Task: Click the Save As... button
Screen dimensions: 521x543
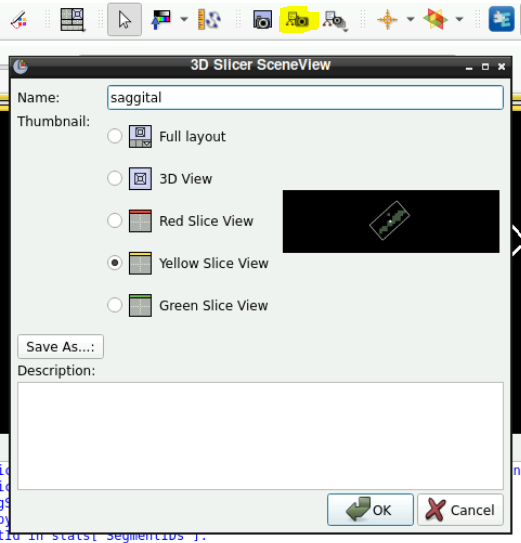Action: click(x=61, y=346)
